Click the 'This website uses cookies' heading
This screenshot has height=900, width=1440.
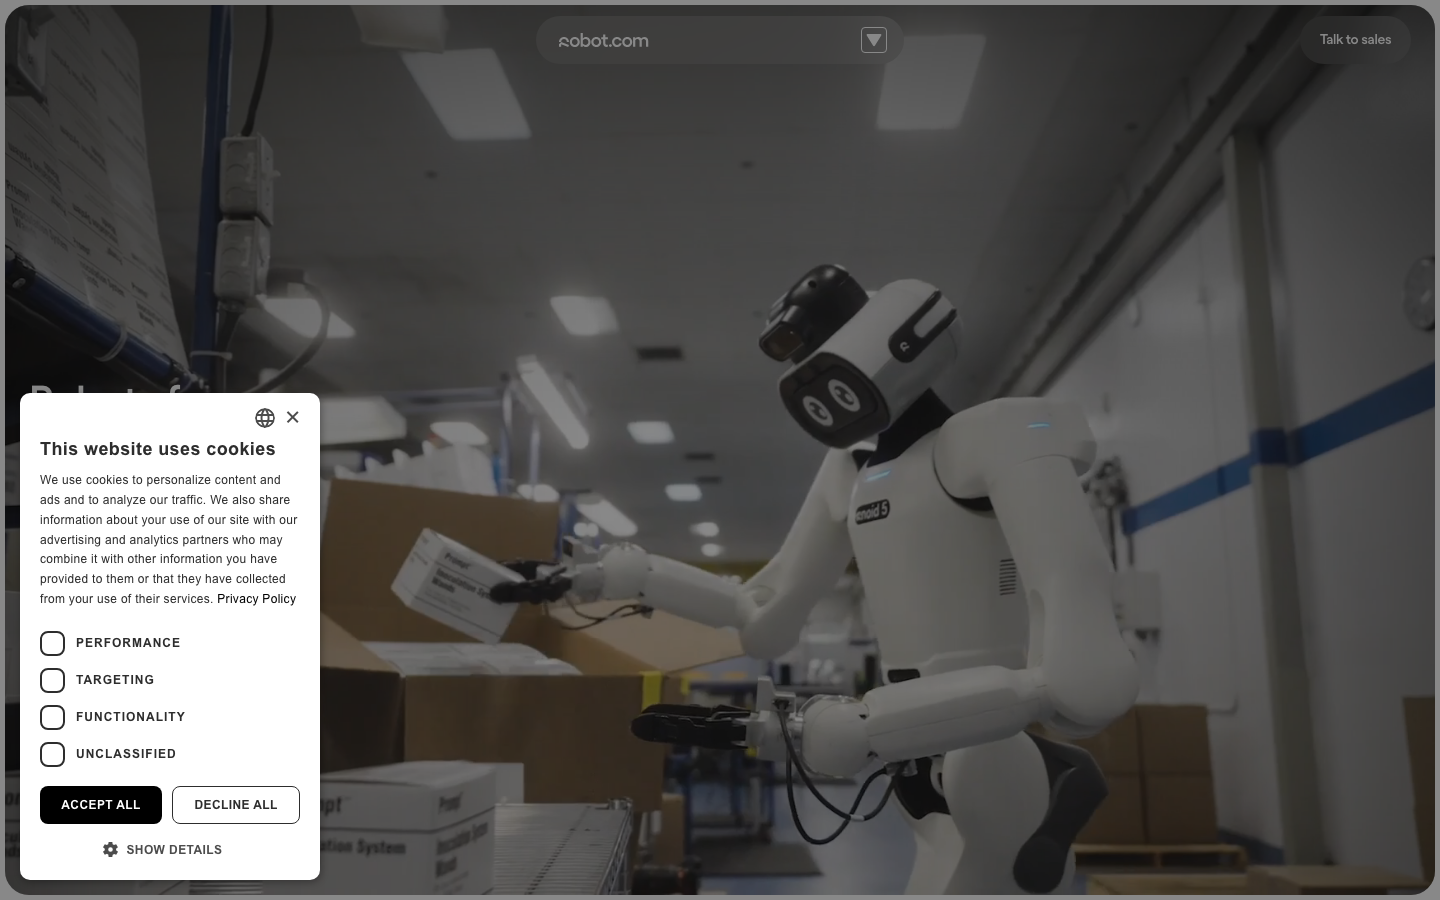point(157,449)
